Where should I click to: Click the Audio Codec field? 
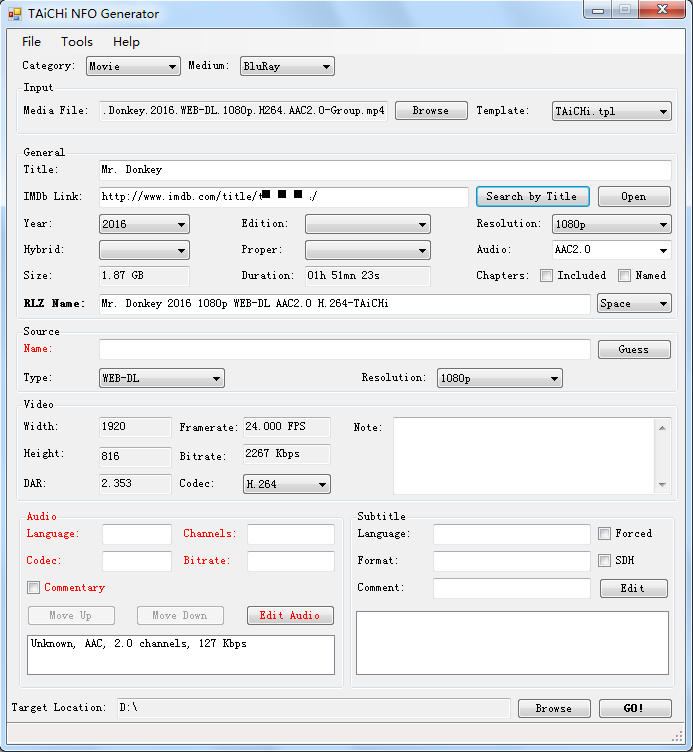pos(137,561)
